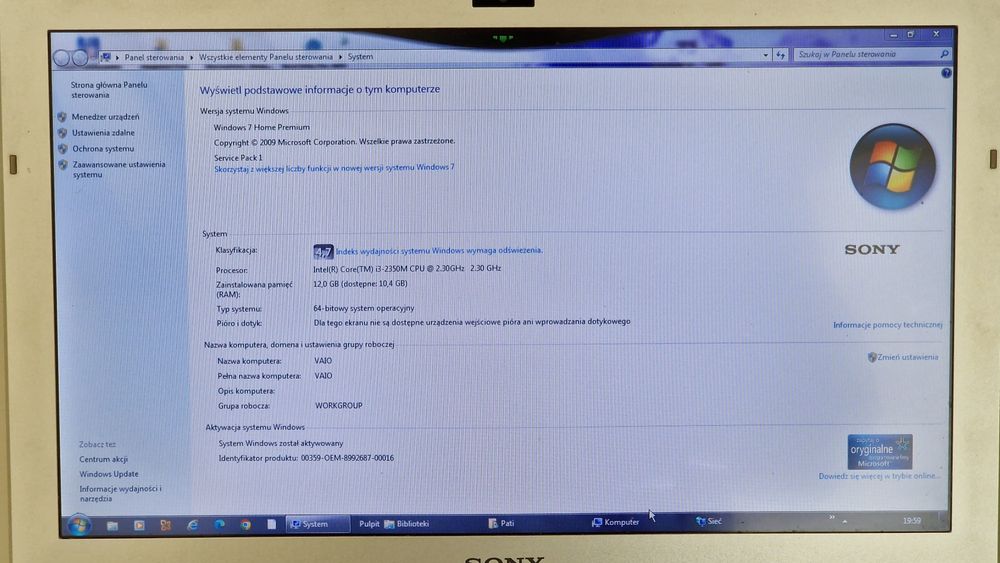
Task: Show hidden tray icons arrow
Action: tap(845, 521)
